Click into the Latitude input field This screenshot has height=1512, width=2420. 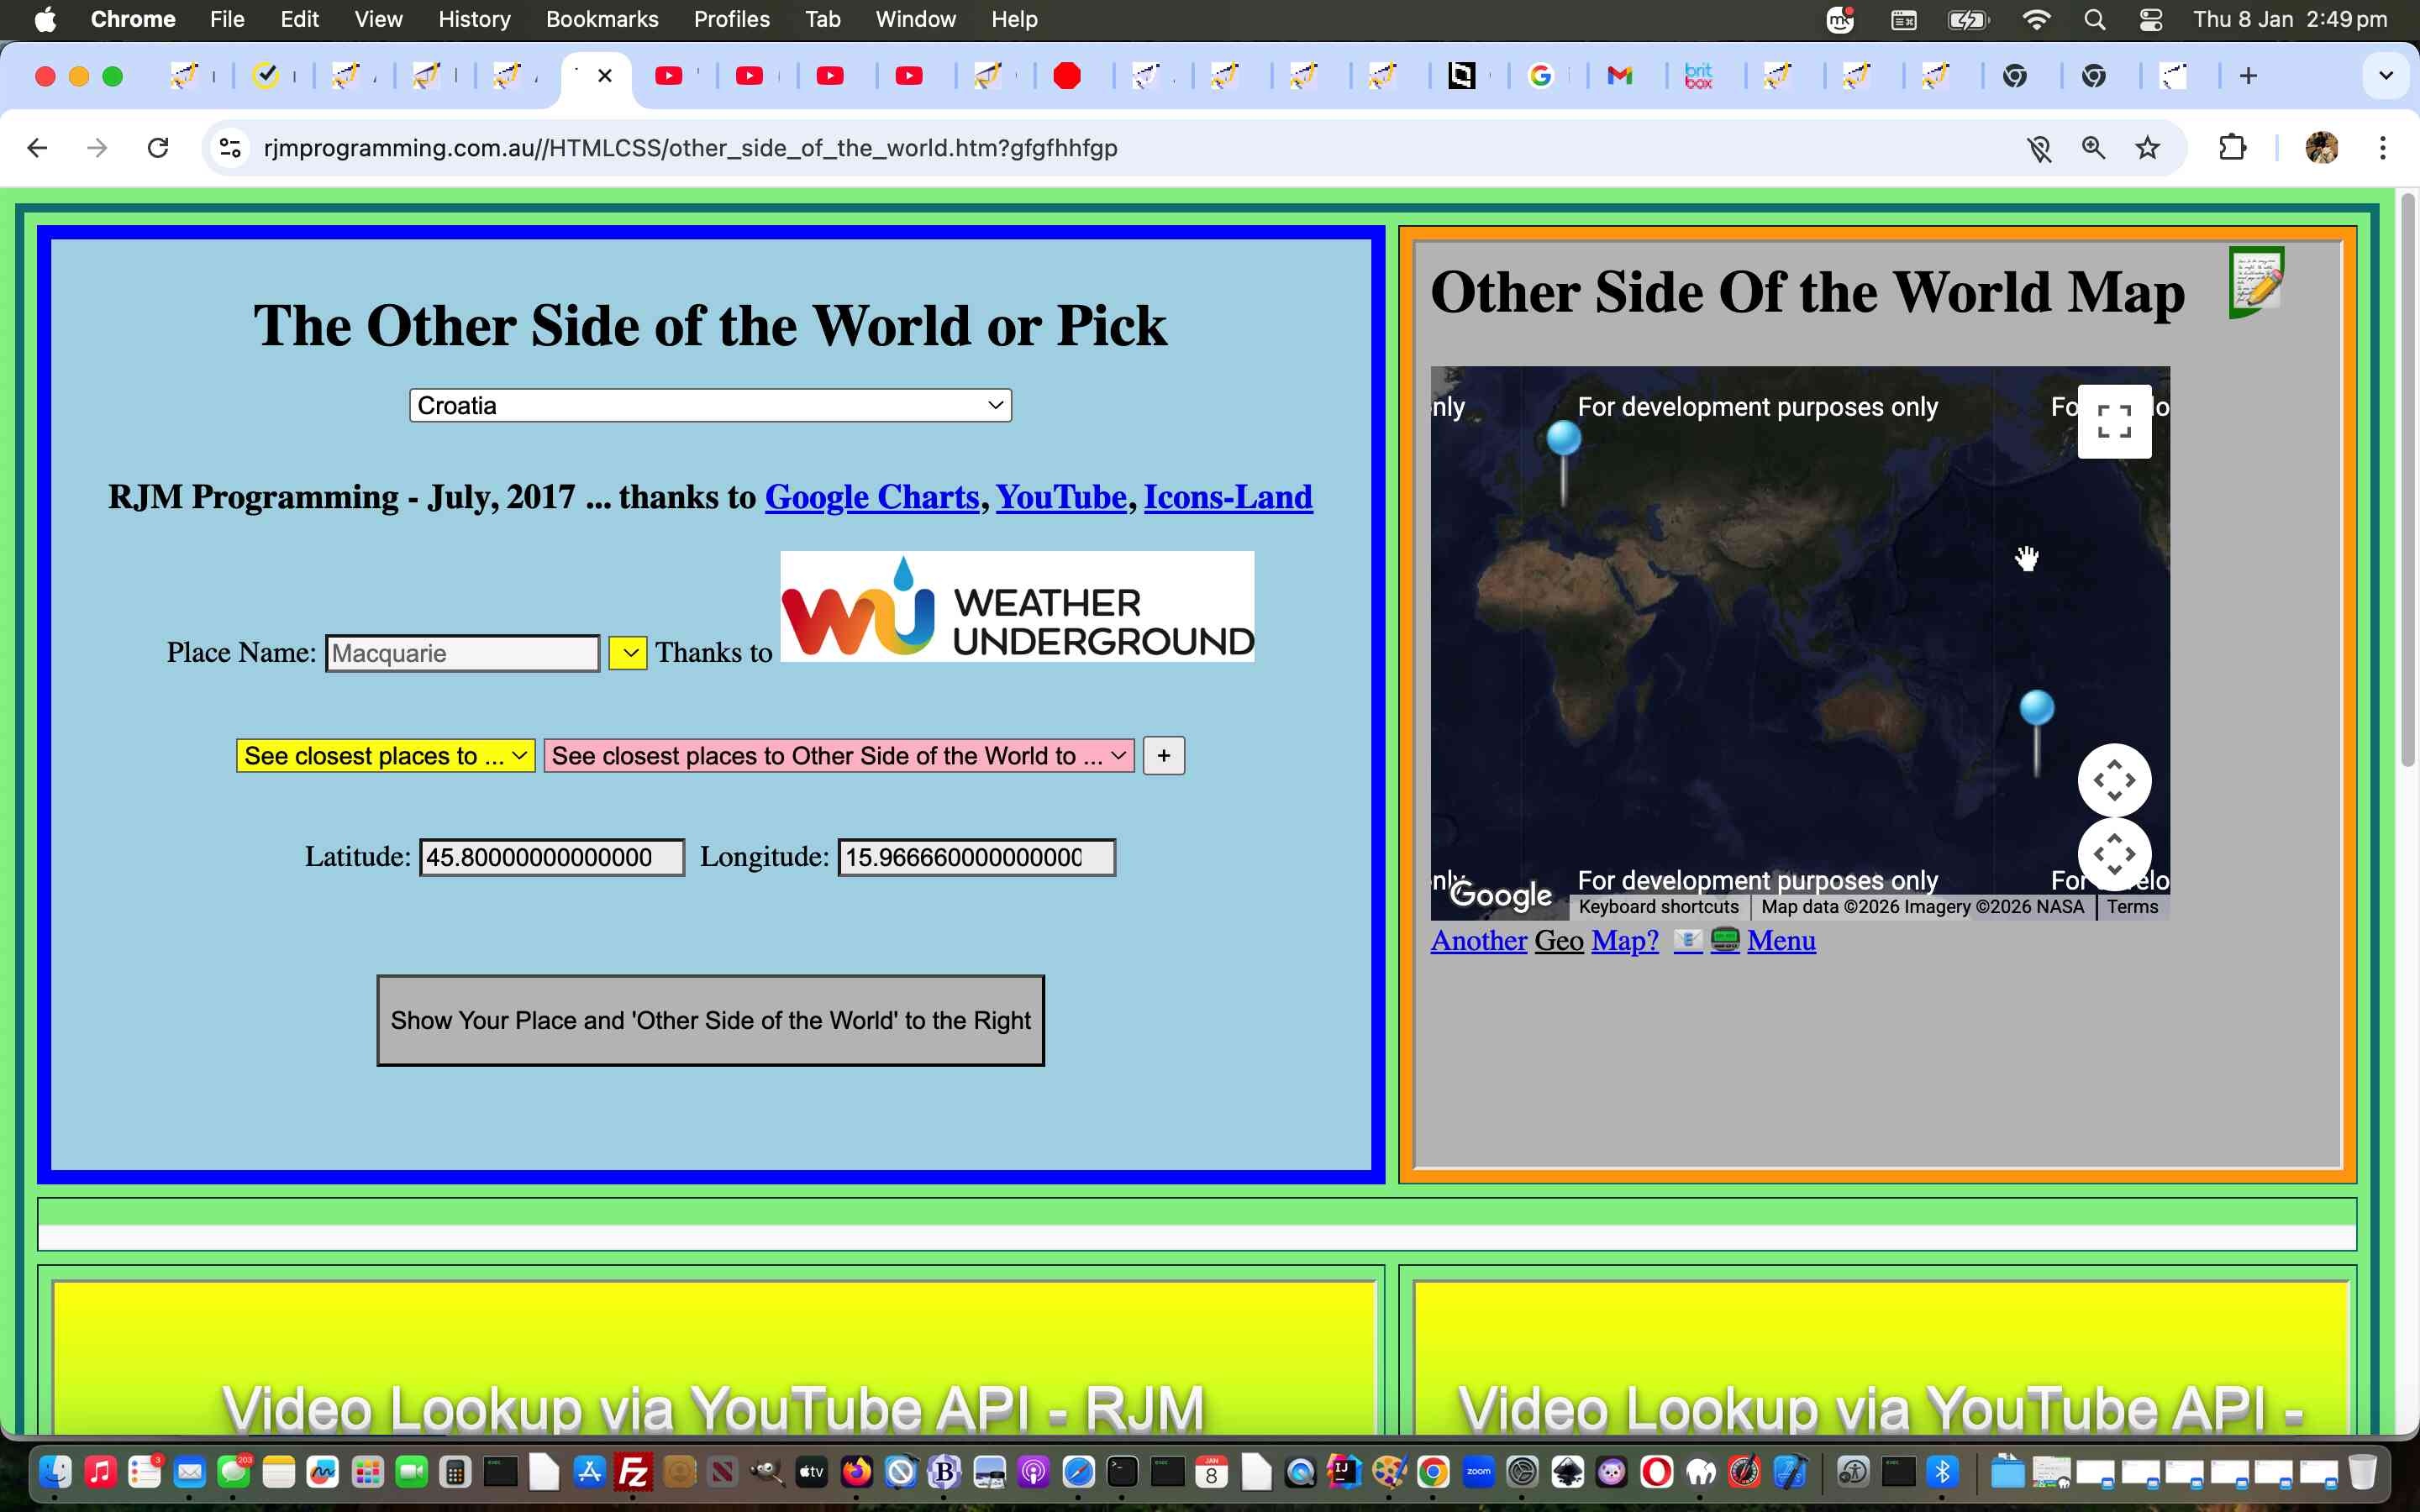pyautogui.click(x=551, y=857)
